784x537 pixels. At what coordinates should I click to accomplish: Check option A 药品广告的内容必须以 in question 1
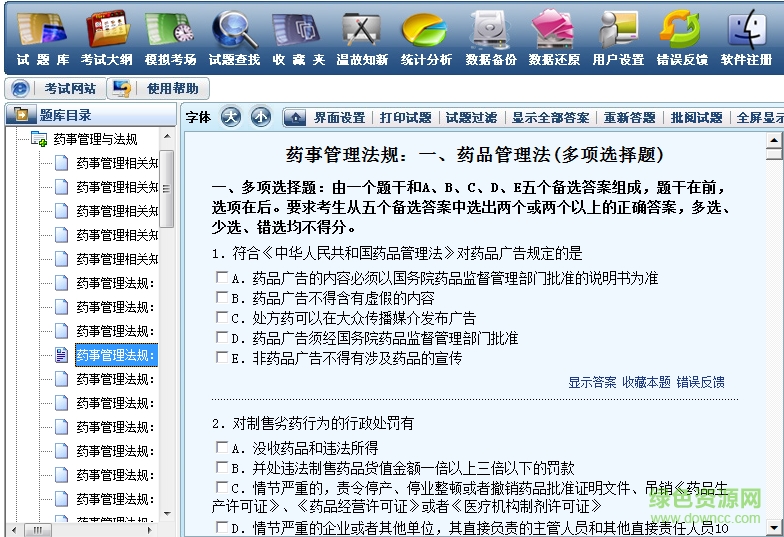click(222, 277)
